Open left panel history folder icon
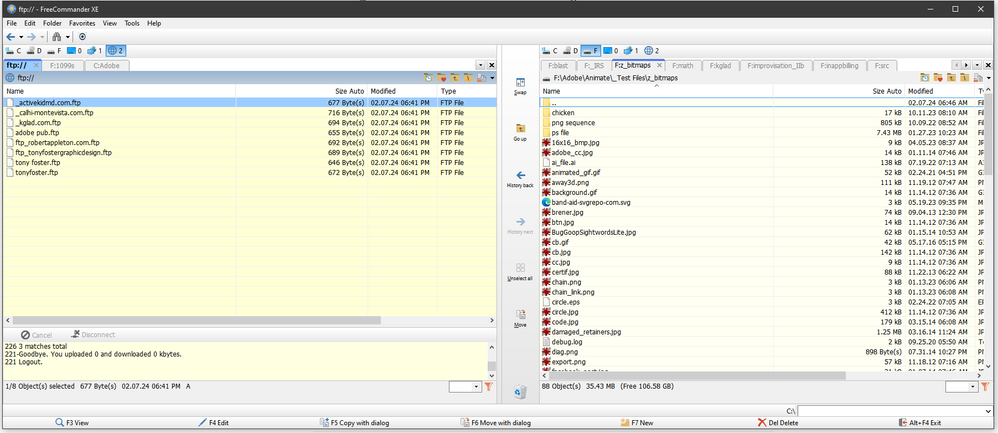The image size is (998, 433). [428, 78]
